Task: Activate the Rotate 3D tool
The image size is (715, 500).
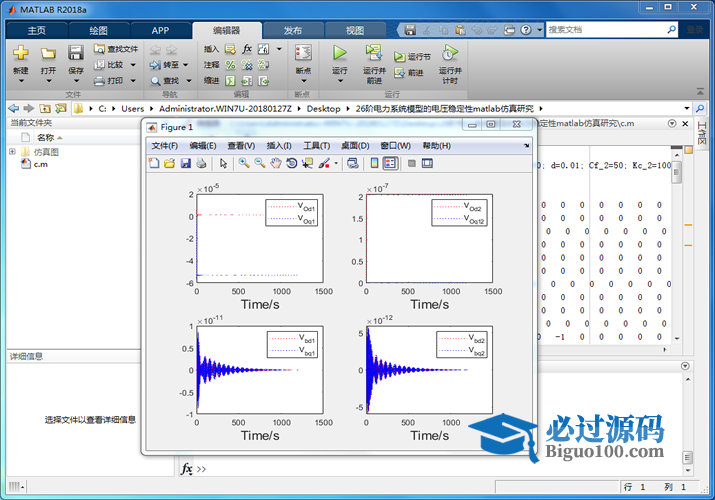Action: coord(291,163)
